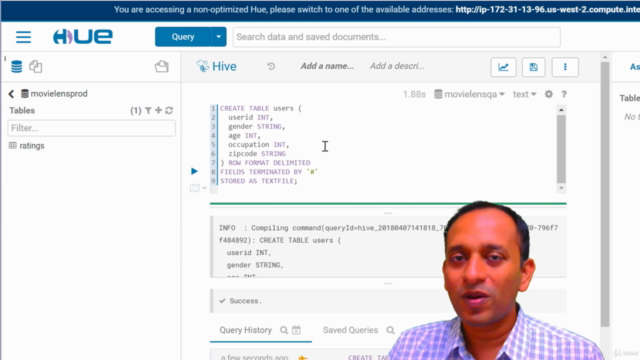This screenshot has height=360, width=640.
Task: Search within Saved Queries
Action: point(390,330)
